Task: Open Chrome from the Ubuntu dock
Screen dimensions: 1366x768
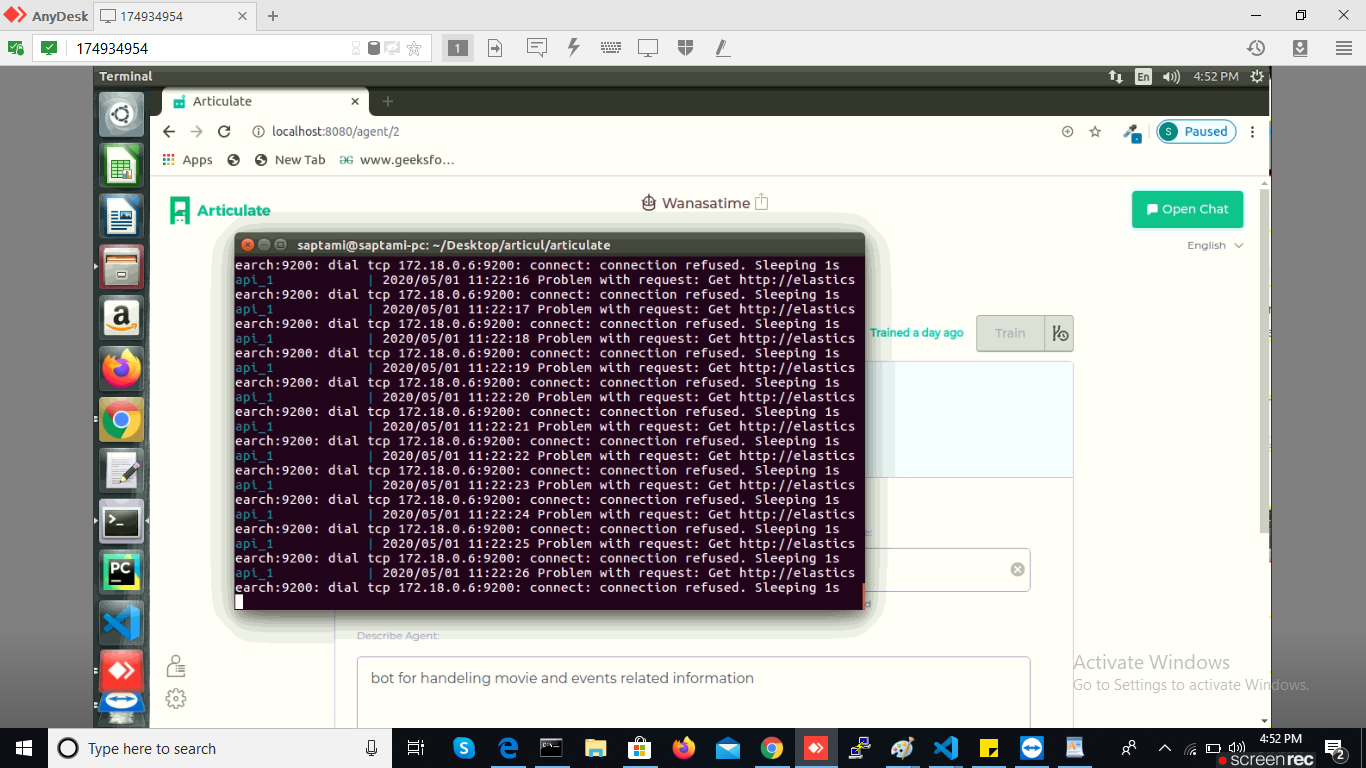Action: (x=121, y=421)
